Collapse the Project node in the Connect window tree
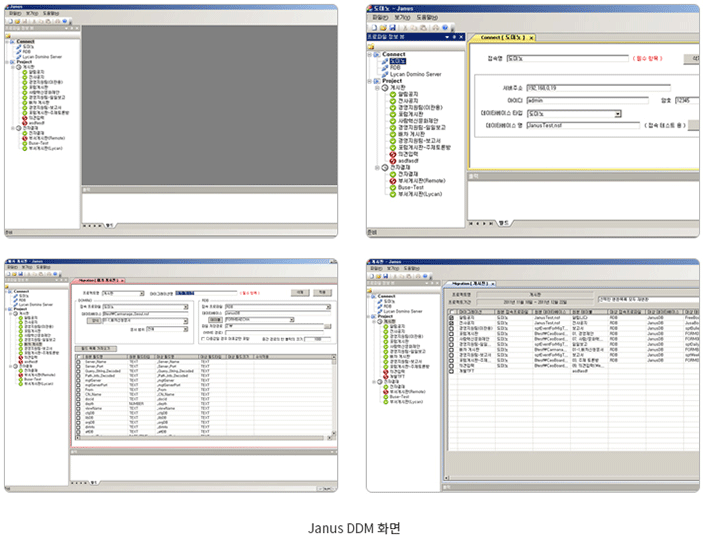 coord(370,81)
